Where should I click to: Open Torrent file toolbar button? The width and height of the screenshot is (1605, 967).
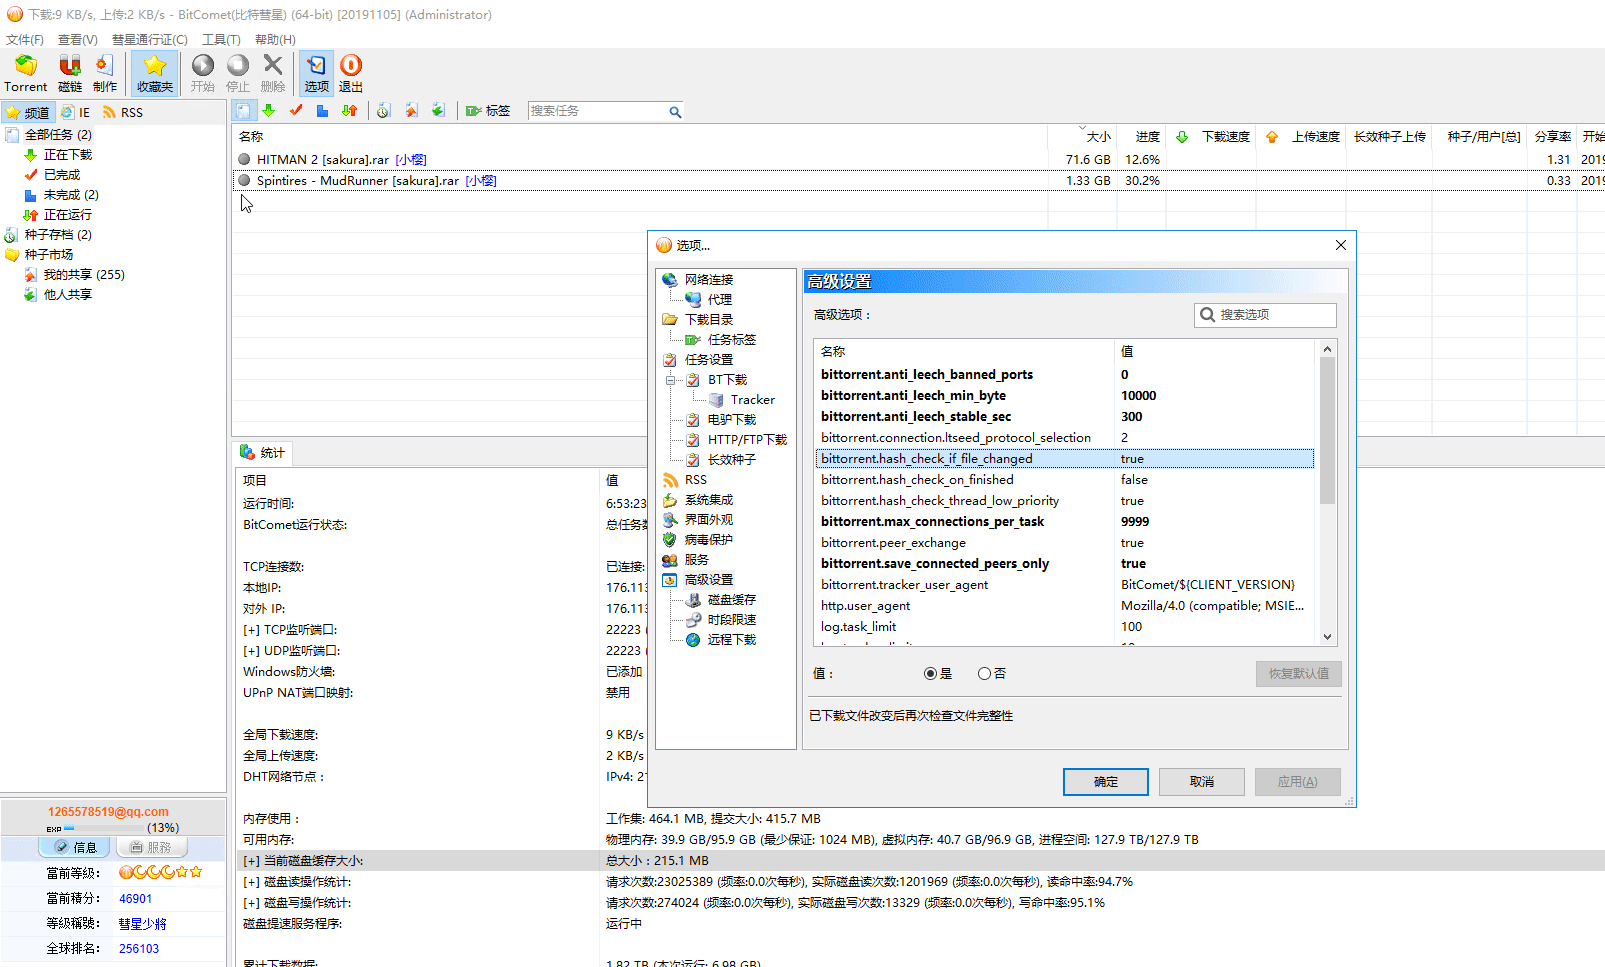[26, 74]
